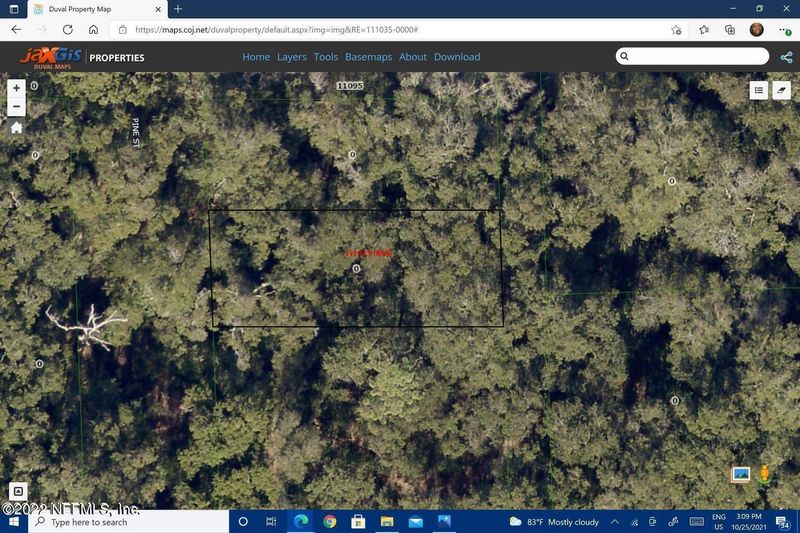800x533 pixels.
Task: Open the notification center icon
Action: (x=783, y=522)
